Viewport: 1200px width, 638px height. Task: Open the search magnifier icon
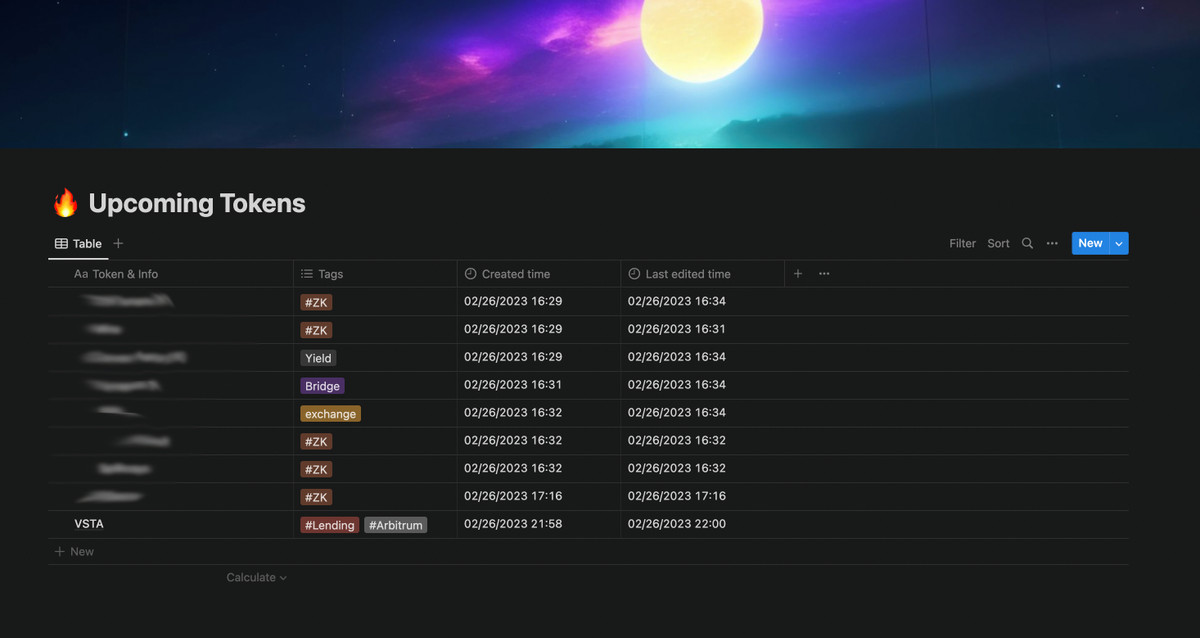tap(1027, 243)
